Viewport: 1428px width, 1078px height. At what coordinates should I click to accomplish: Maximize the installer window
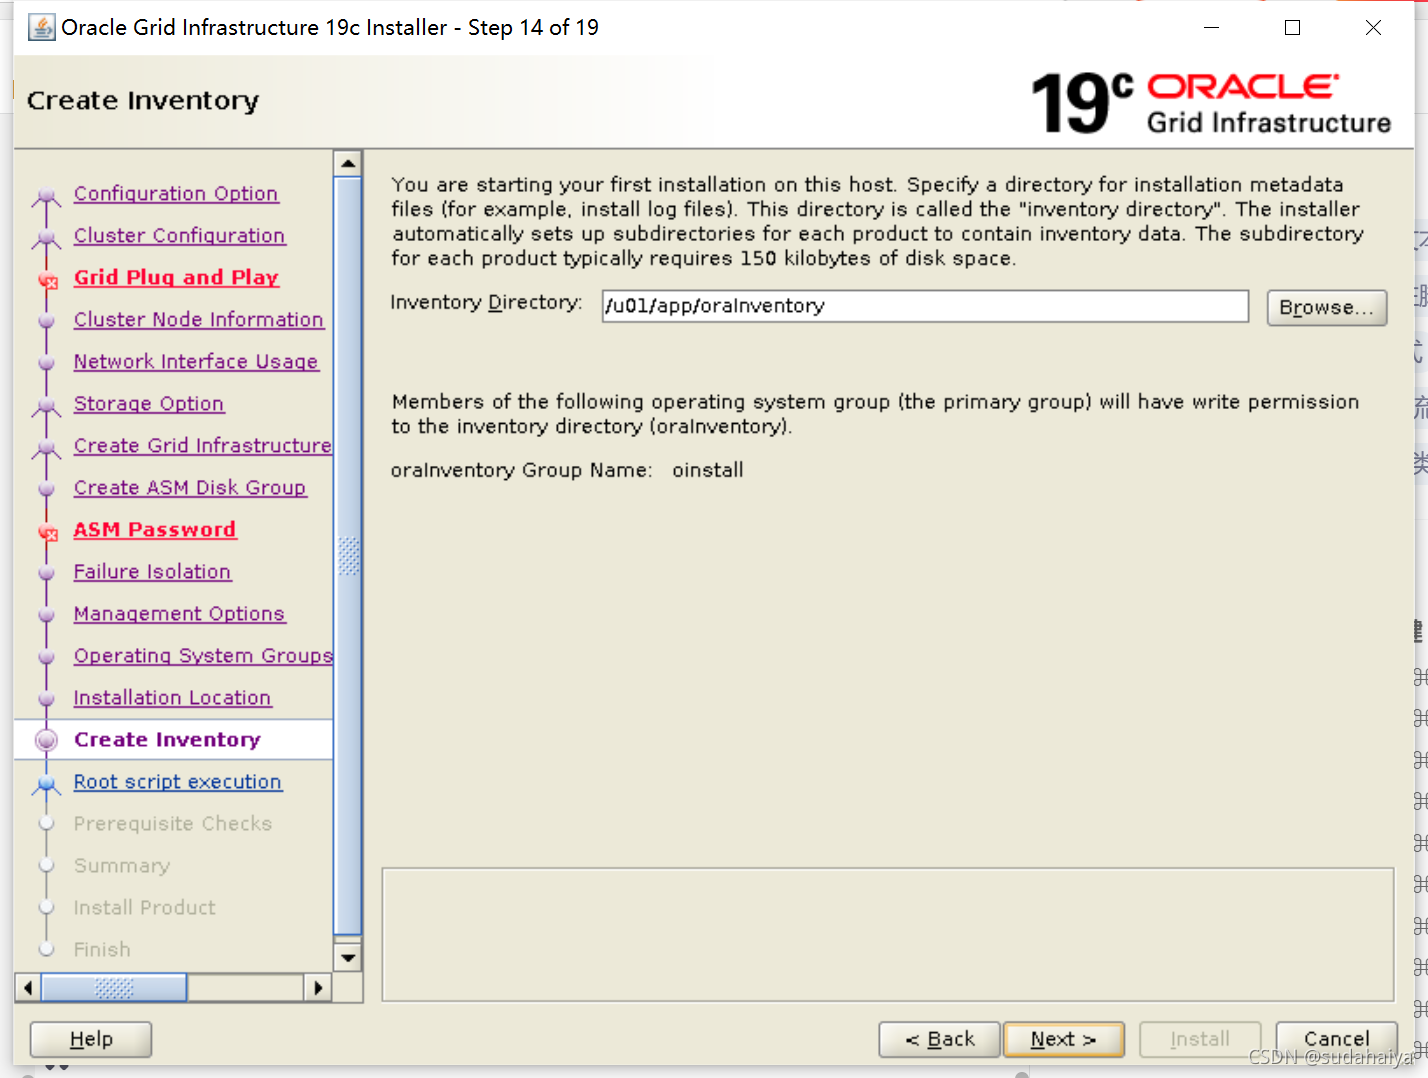tap(1292, 28)
